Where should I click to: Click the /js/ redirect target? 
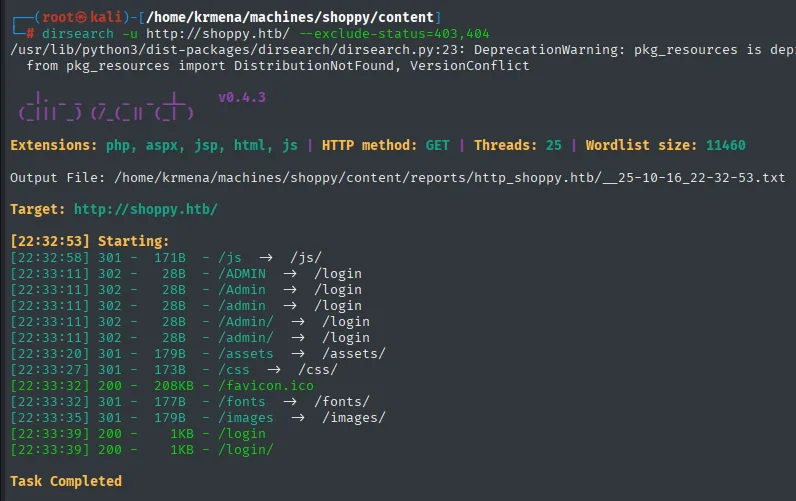pos(306,258)
